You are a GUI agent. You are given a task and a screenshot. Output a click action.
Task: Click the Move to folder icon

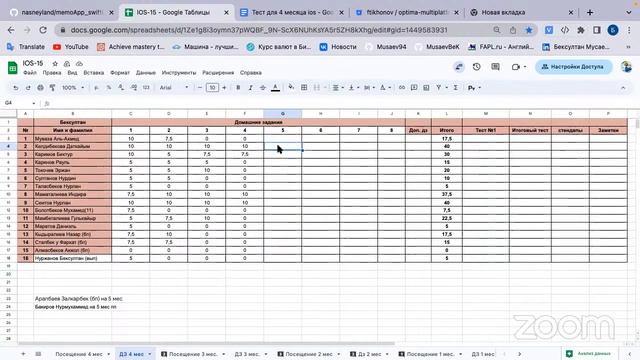pyautogui.click(x=67, y=64)
